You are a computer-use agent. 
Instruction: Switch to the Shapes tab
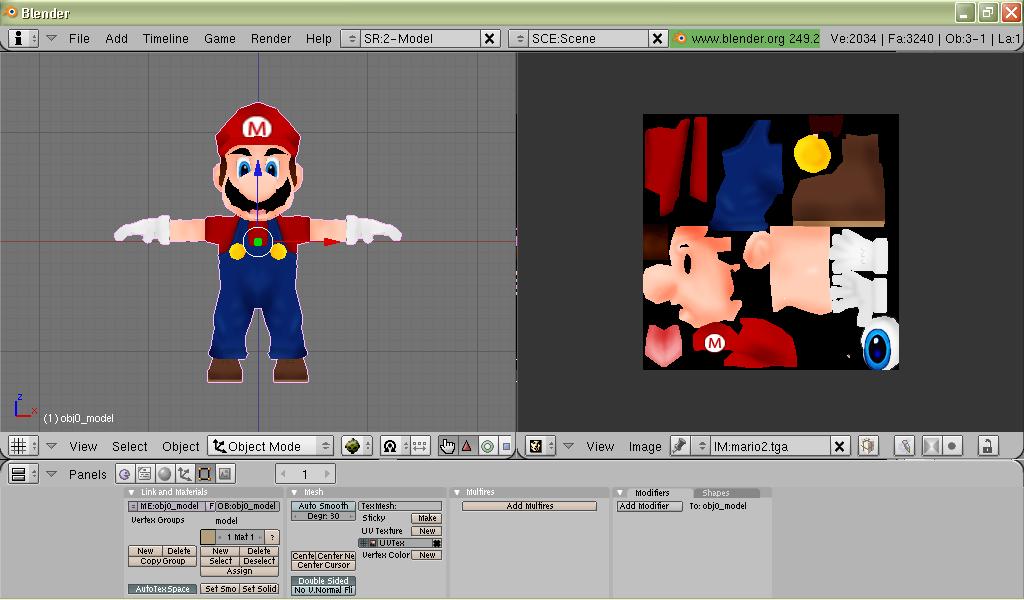(716, 492)
